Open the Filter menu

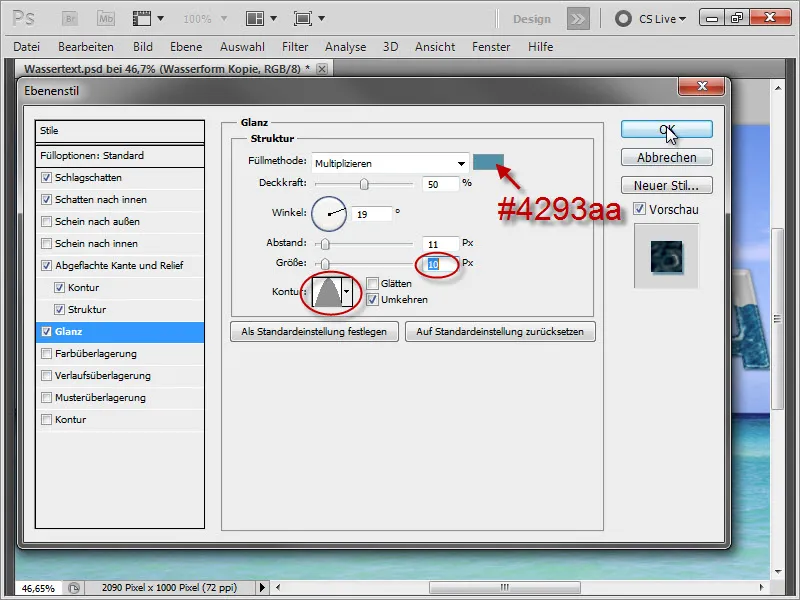click(295, 47)
